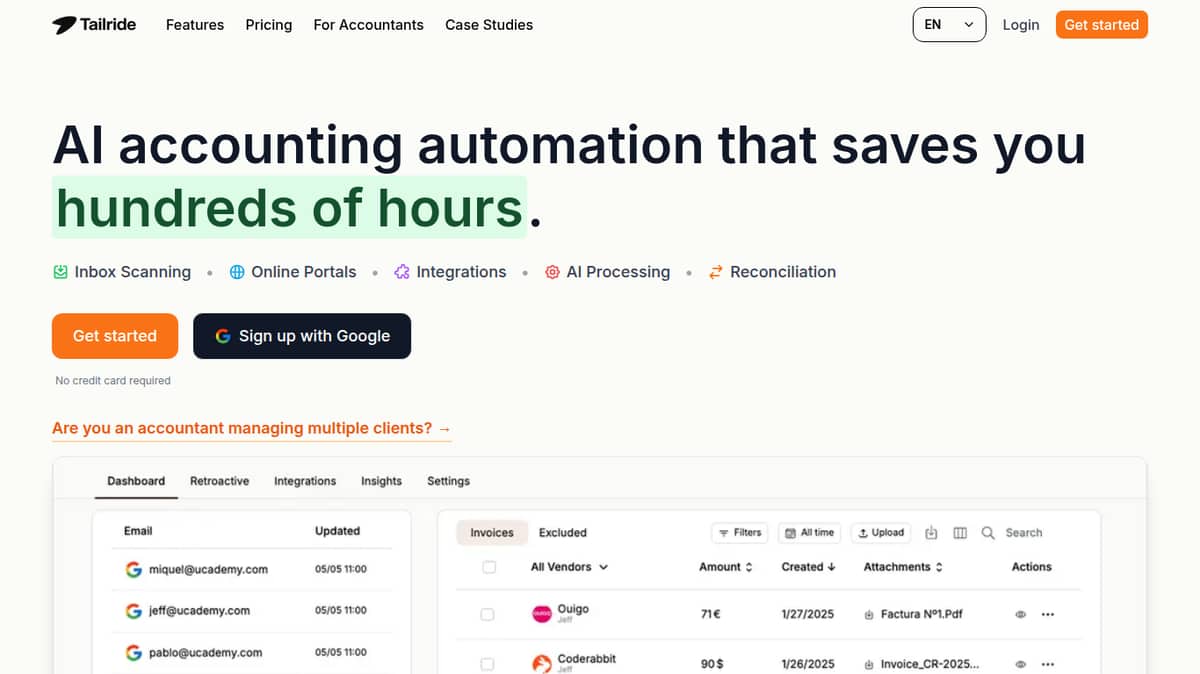1200x674 pixels.
Task: Switch to the Retroactive tab
Action: click(219, 481)
